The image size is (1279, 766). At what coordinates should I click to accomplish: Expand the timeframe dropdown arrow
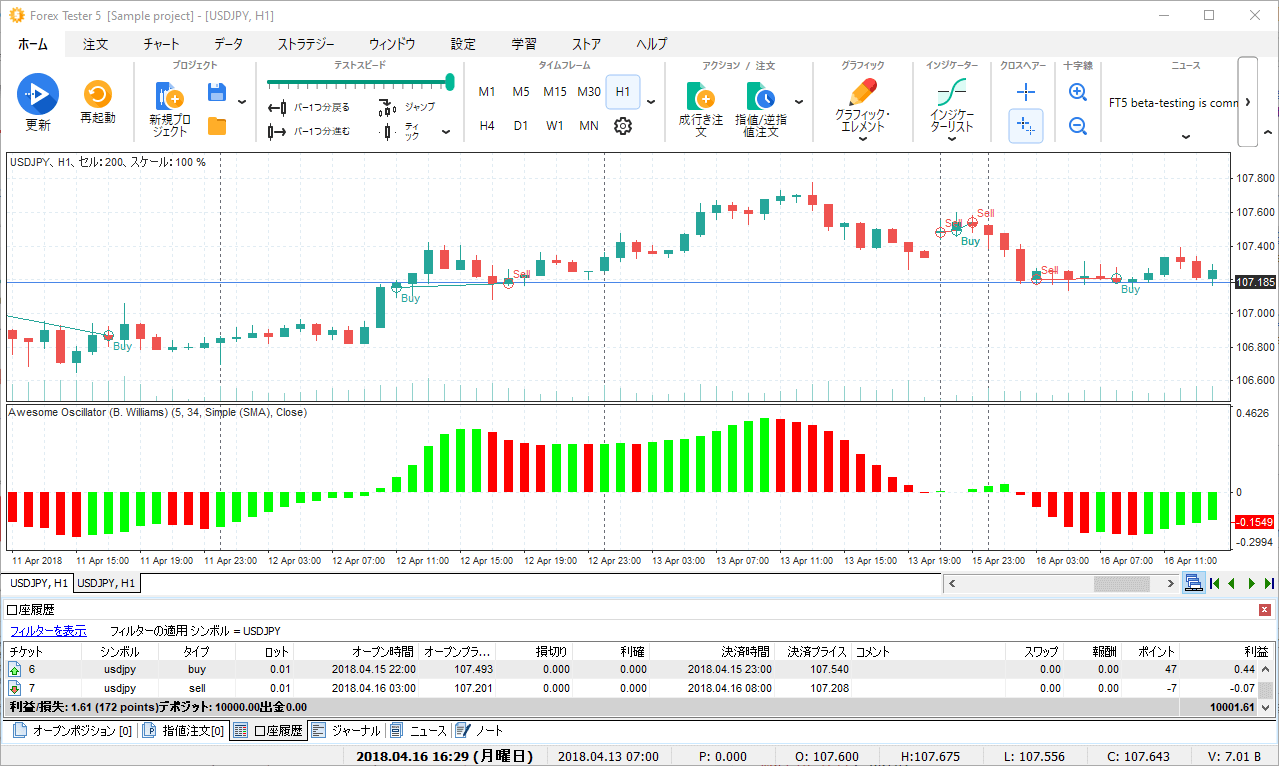point(651,102)
